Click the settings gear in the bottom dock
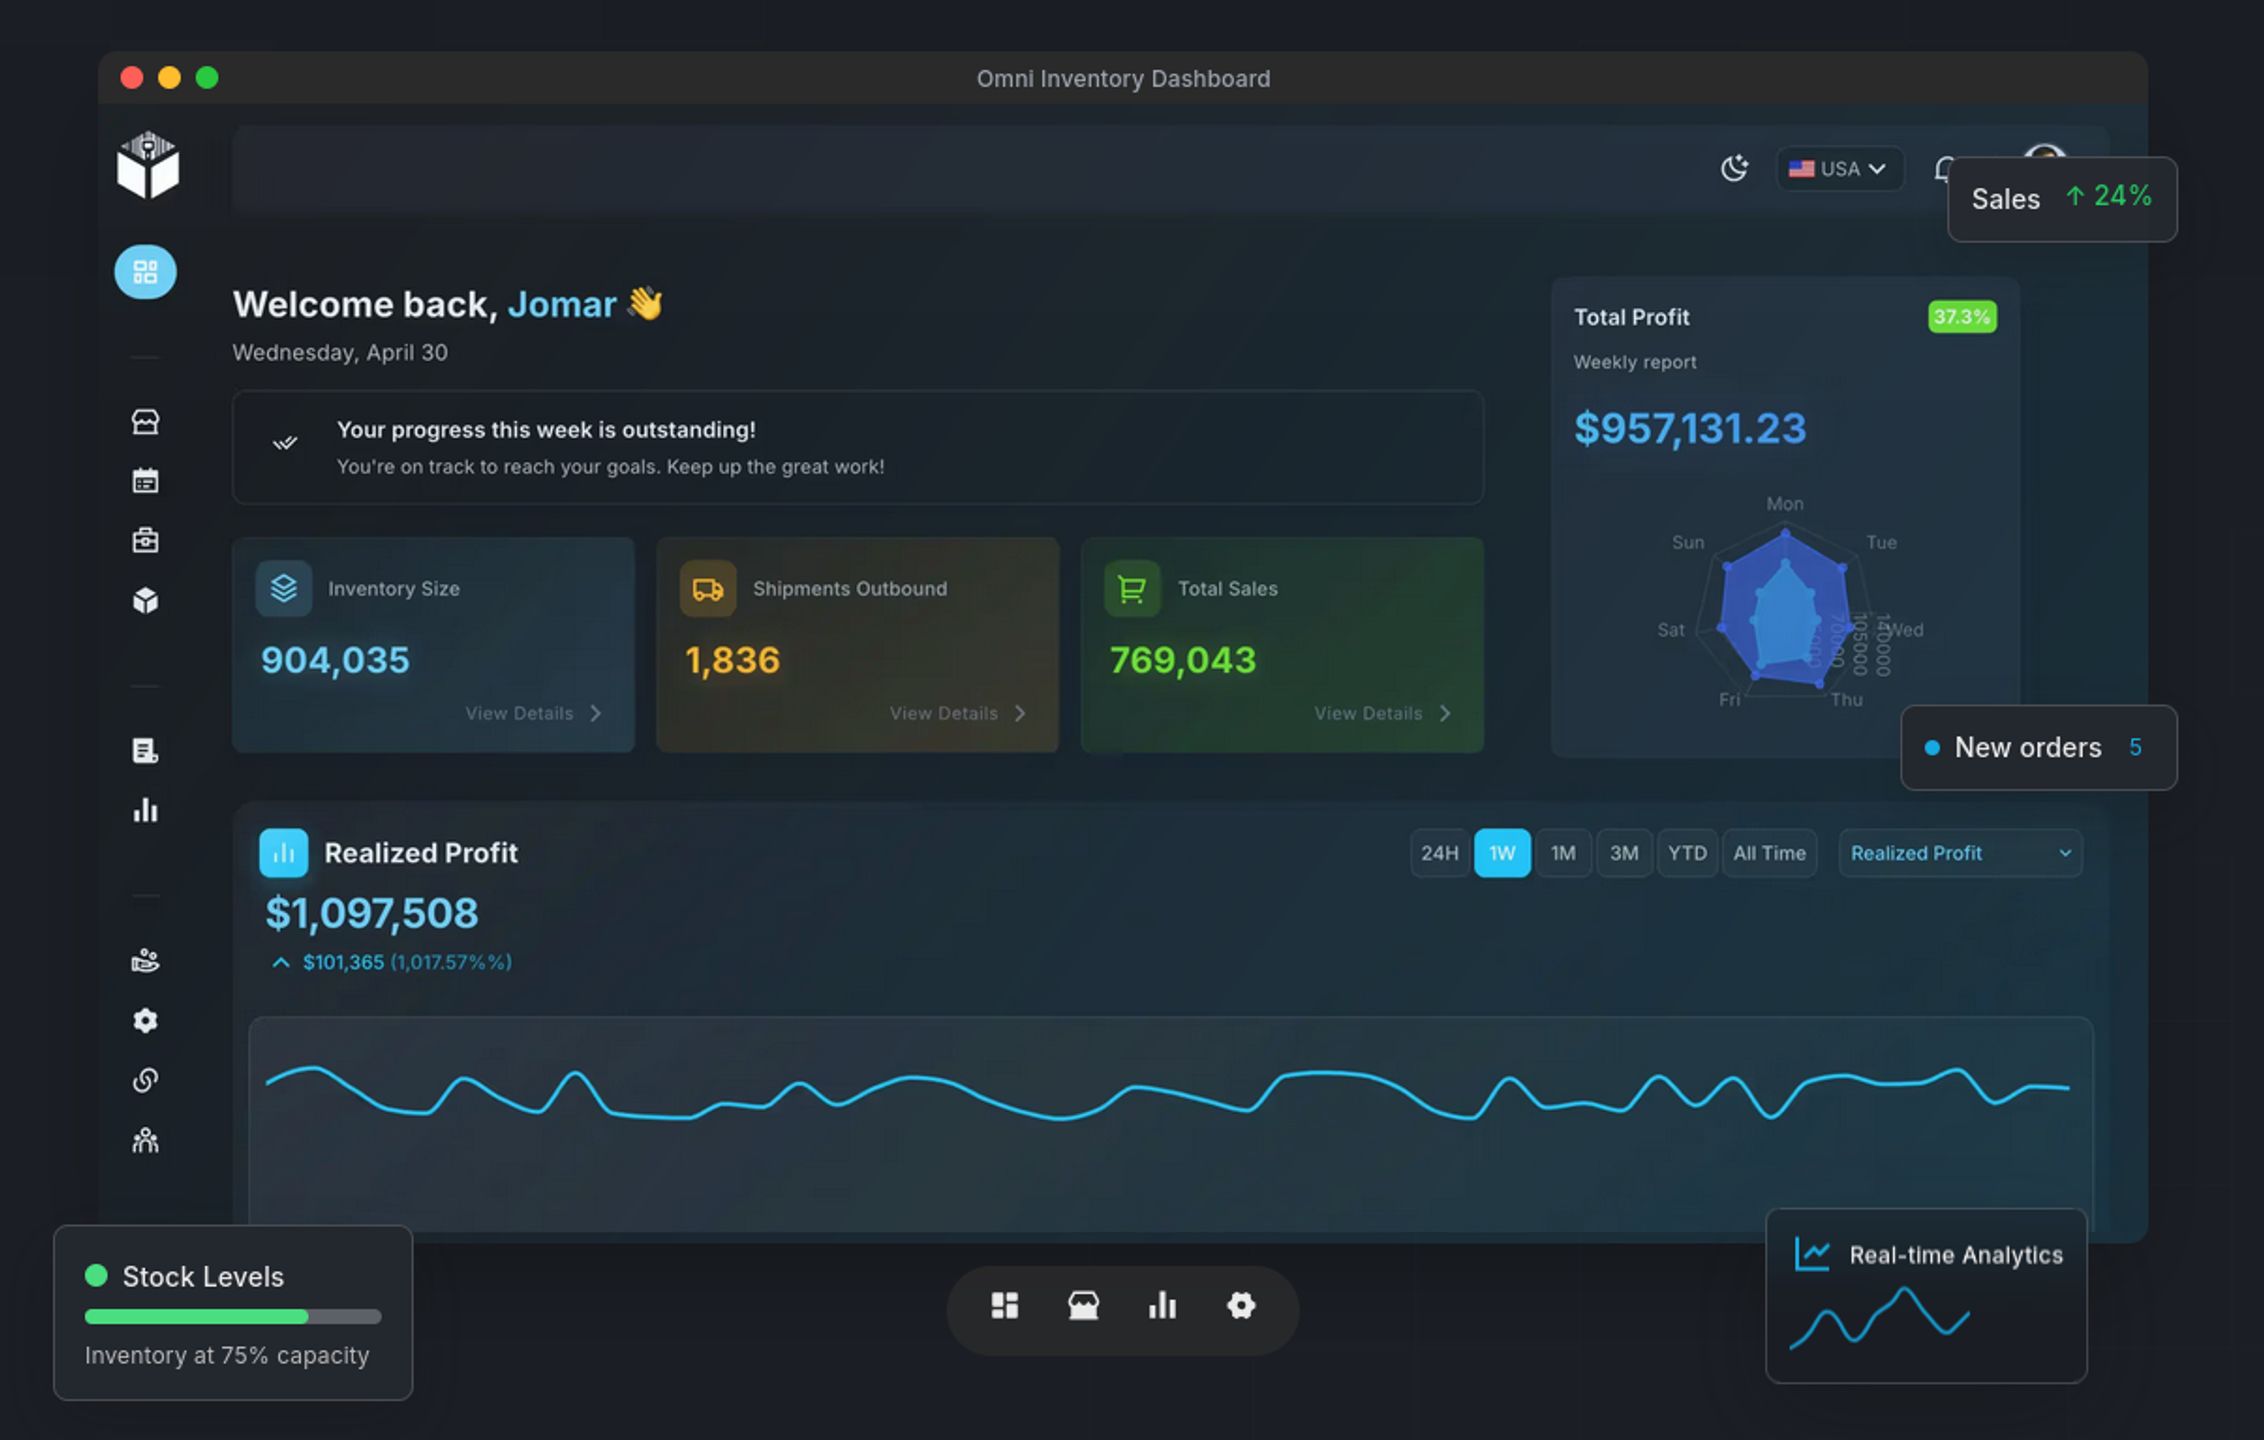The height and width of the screenshot is (1440, 2264). [1241, 1306]
